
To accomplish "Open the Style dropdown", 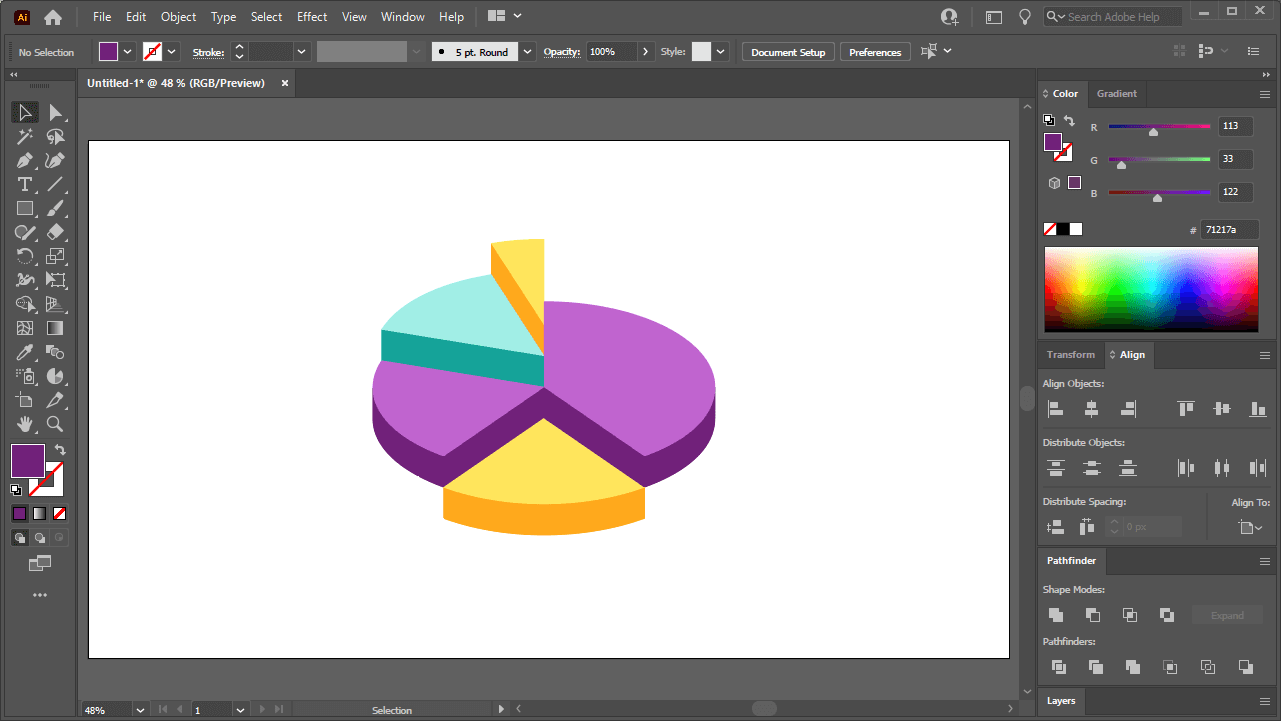I will (x=721, y=52).
